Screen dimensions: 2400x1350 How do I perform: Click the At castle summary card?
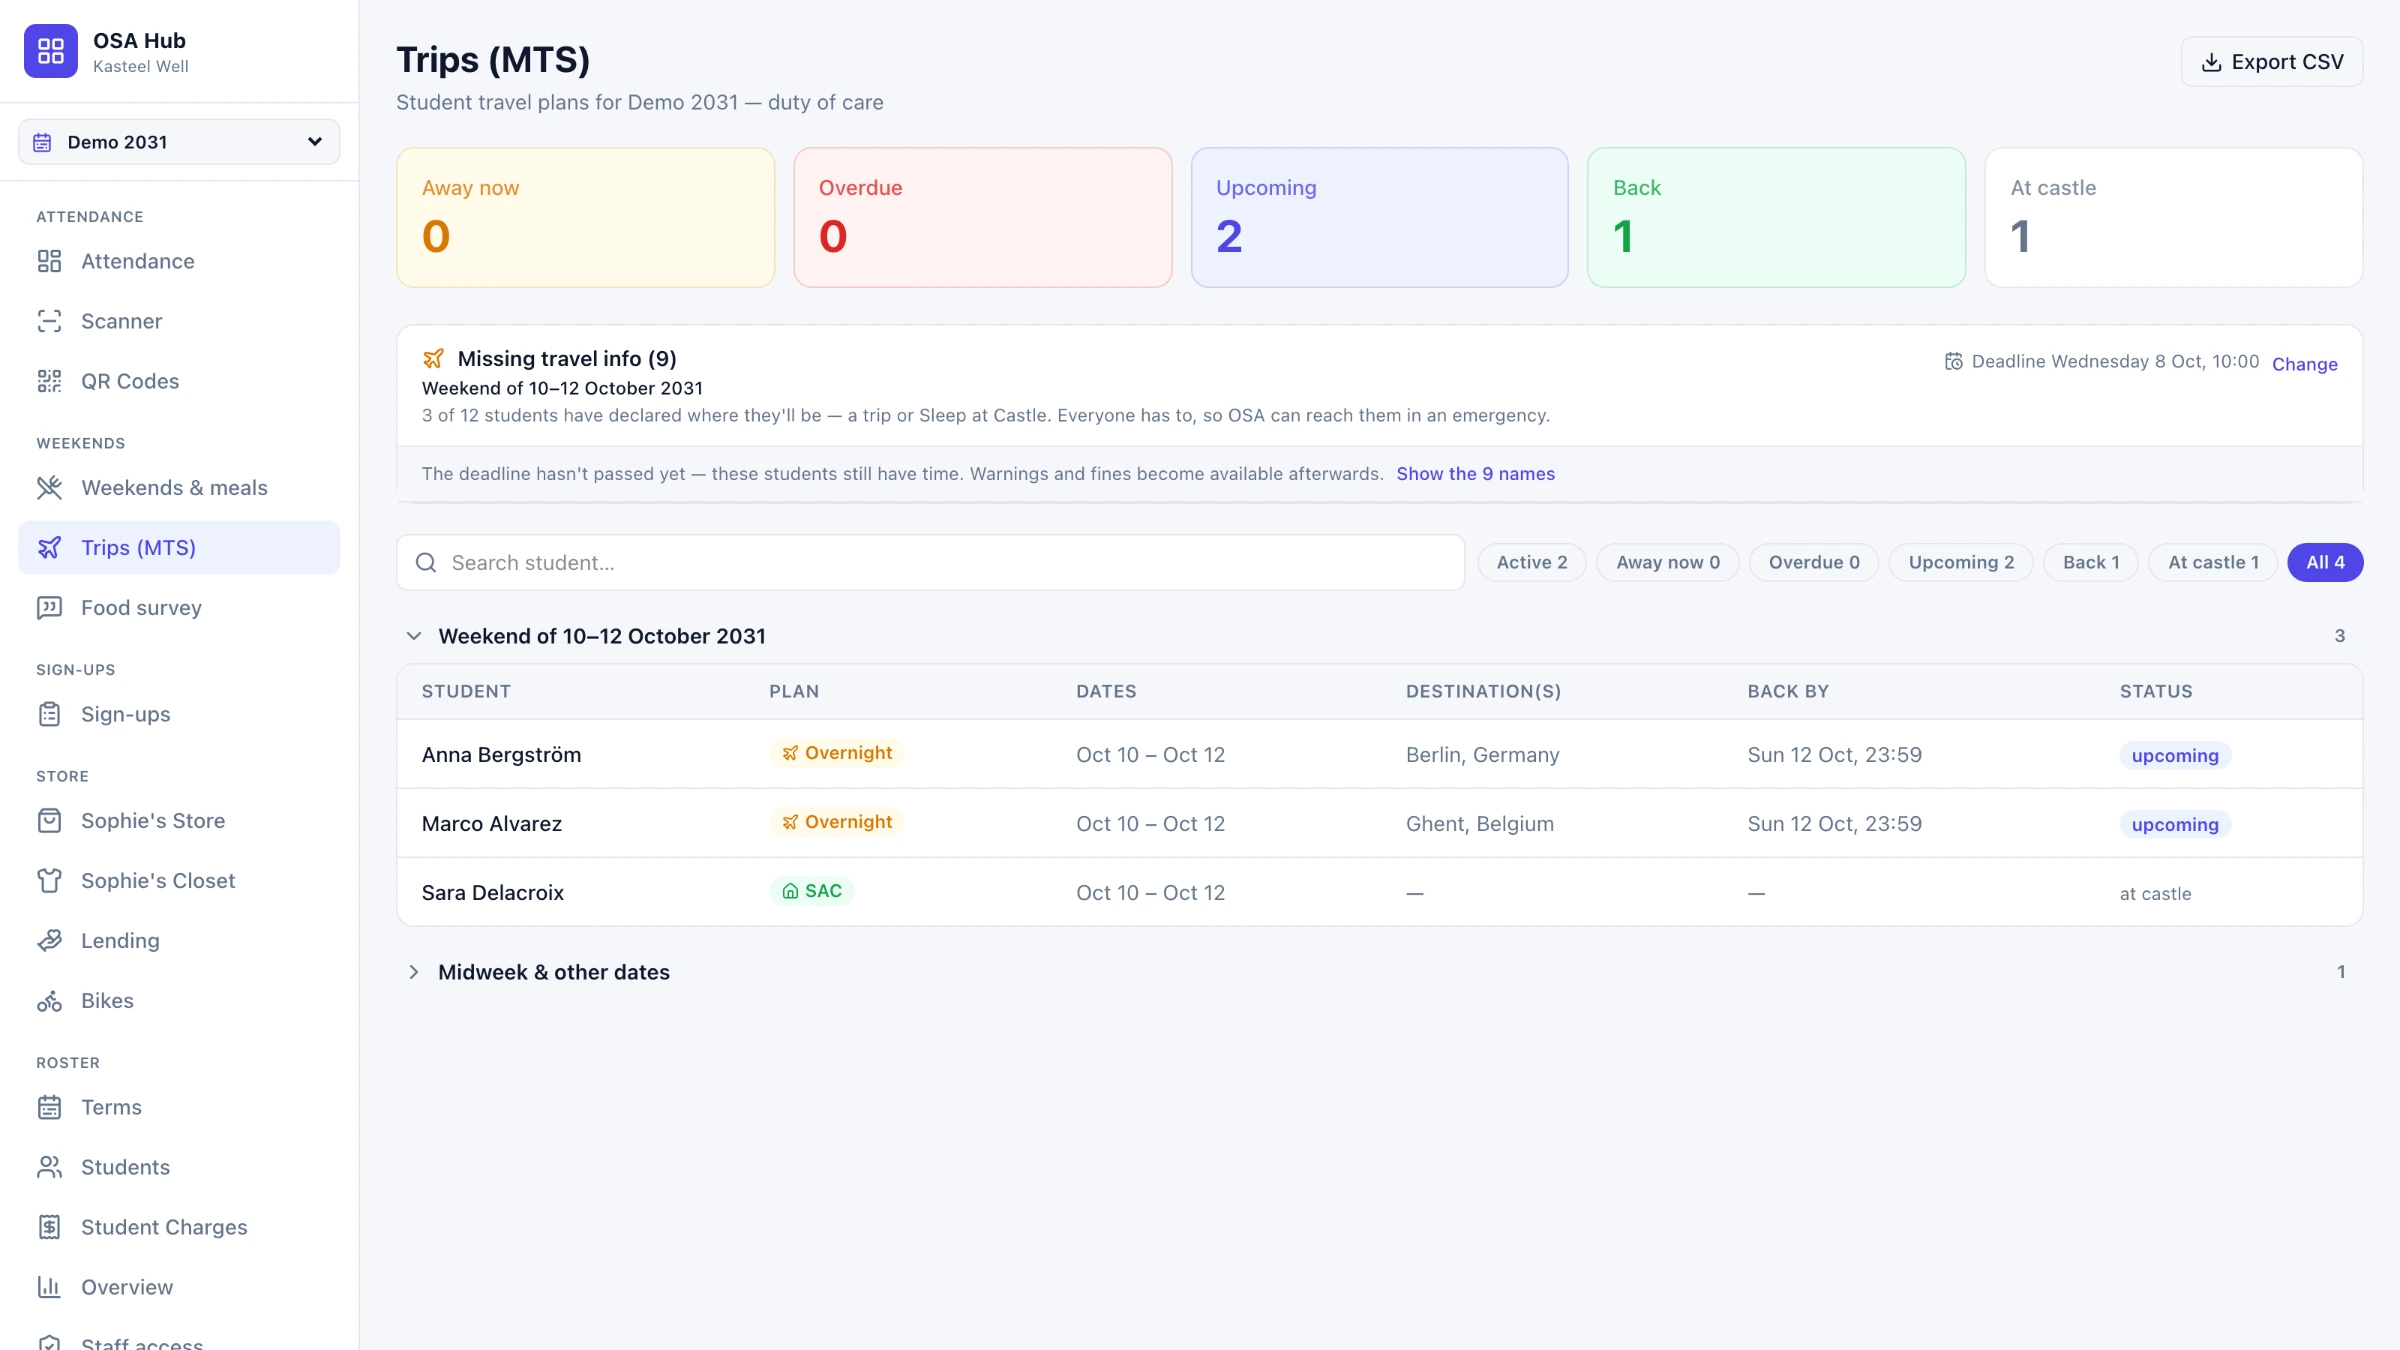[2173, 217]
